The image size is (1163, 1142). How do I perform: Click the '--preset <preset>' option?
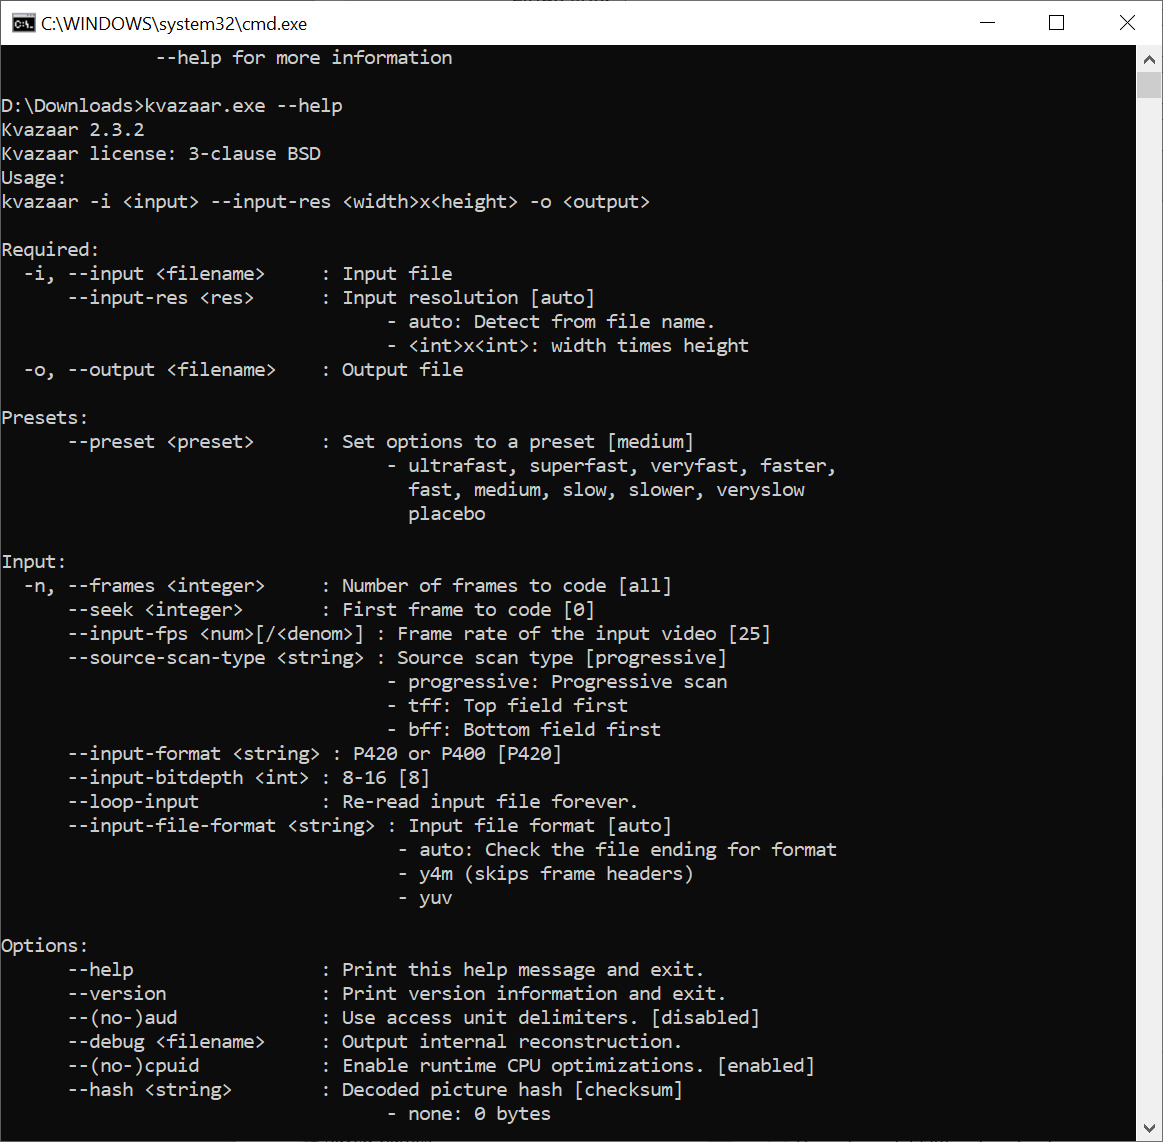161,442
